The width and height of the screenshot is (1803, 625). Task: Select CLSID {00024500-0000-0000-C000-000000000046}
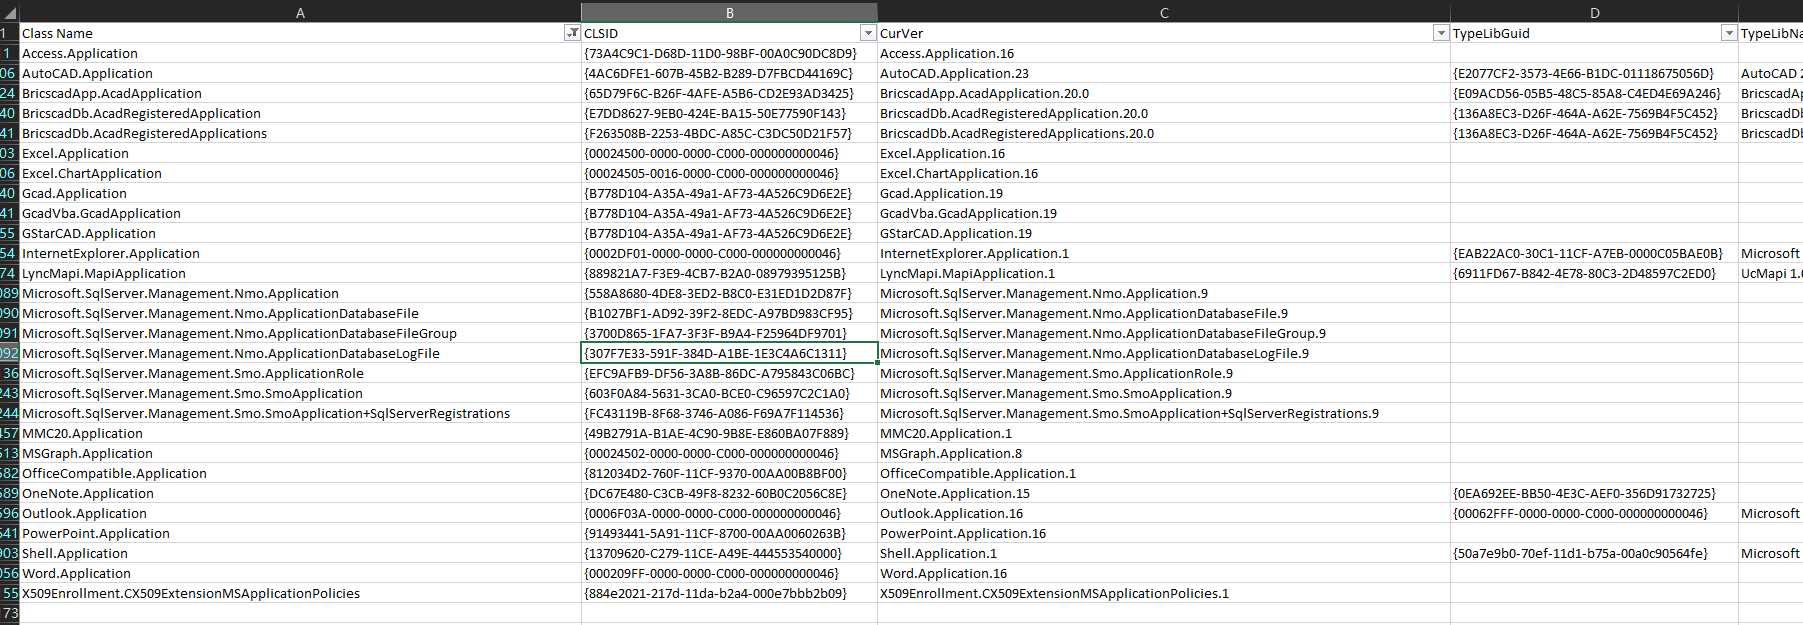point(729,153)
